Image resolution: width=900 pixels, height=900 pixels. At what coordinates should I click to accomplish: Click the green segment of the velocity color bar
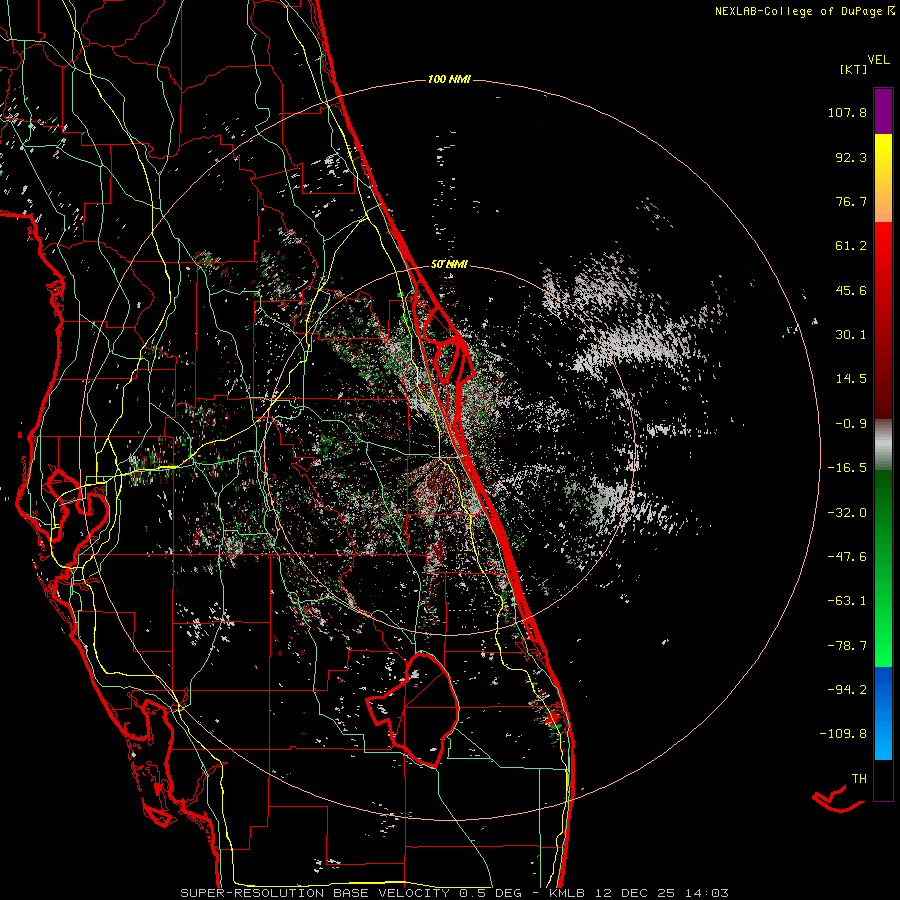tap(883, 568)
